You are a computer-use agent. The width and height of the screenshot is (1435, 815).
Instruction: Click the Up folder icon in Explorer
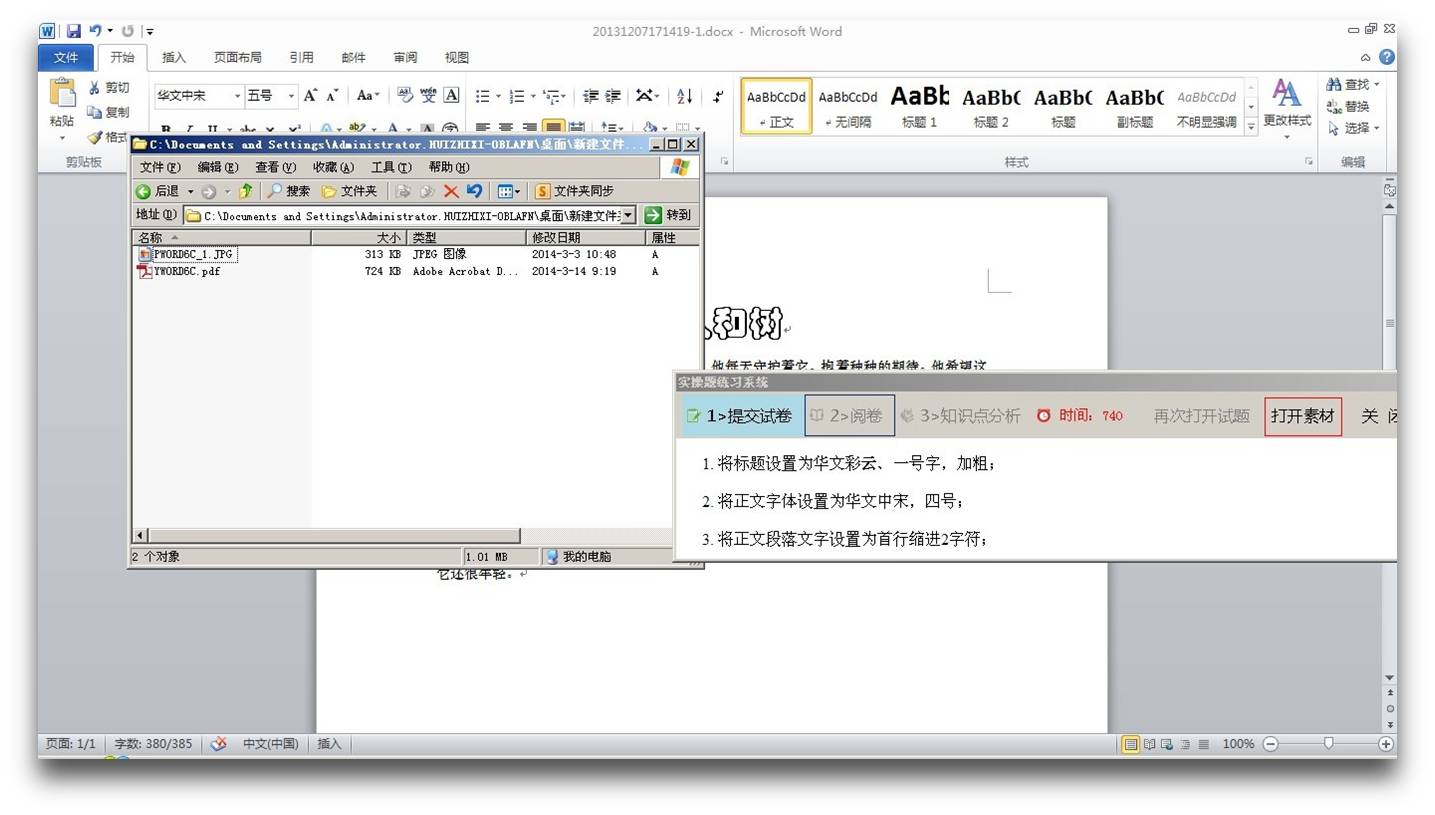(x=245, y=191)
